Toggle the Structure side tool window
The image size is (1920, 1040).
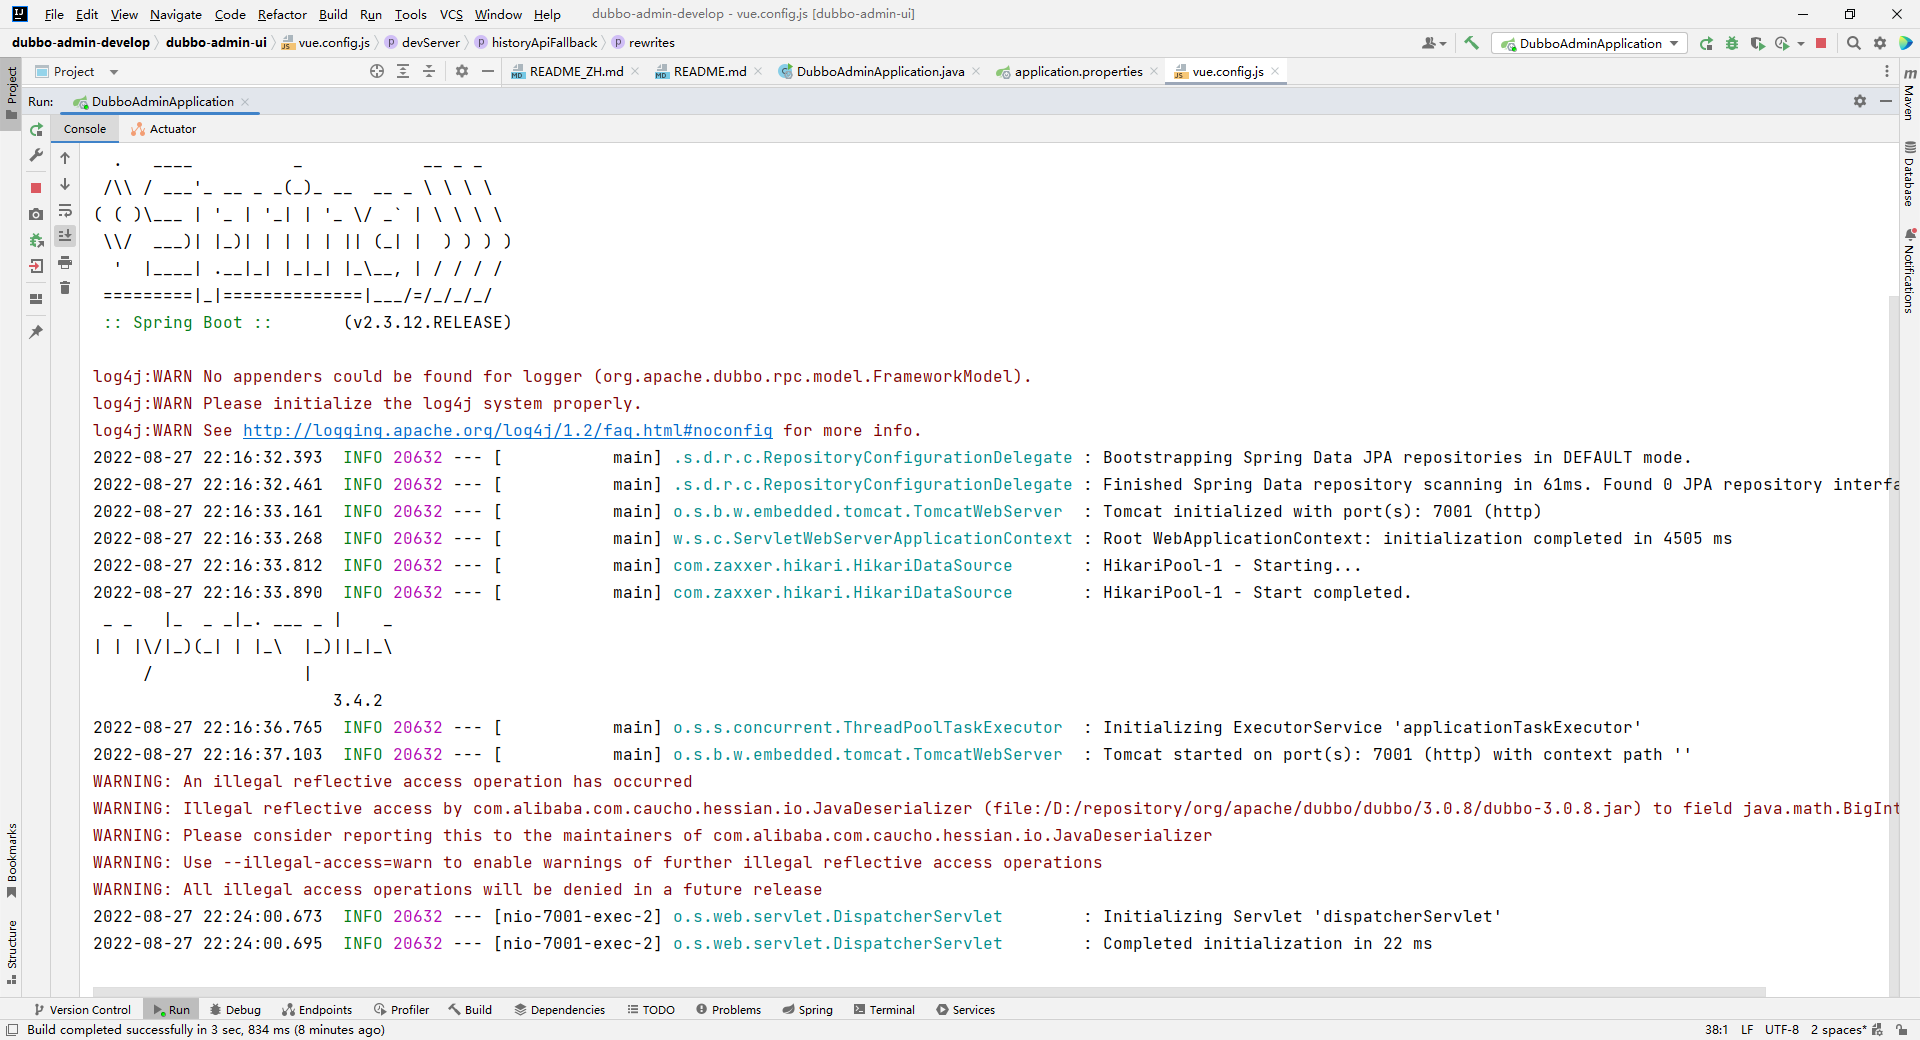click(11, 951)
